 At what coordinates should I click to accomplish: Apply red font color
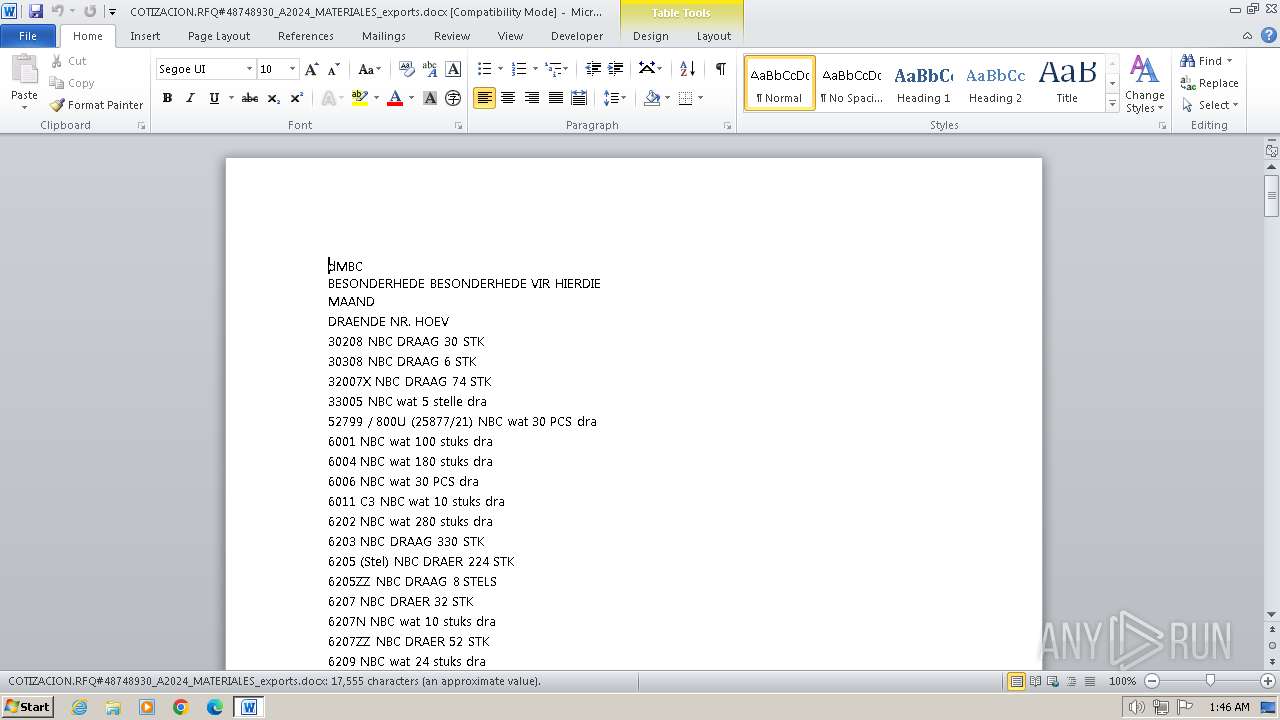pyautogui.click(x=395, y=98)
